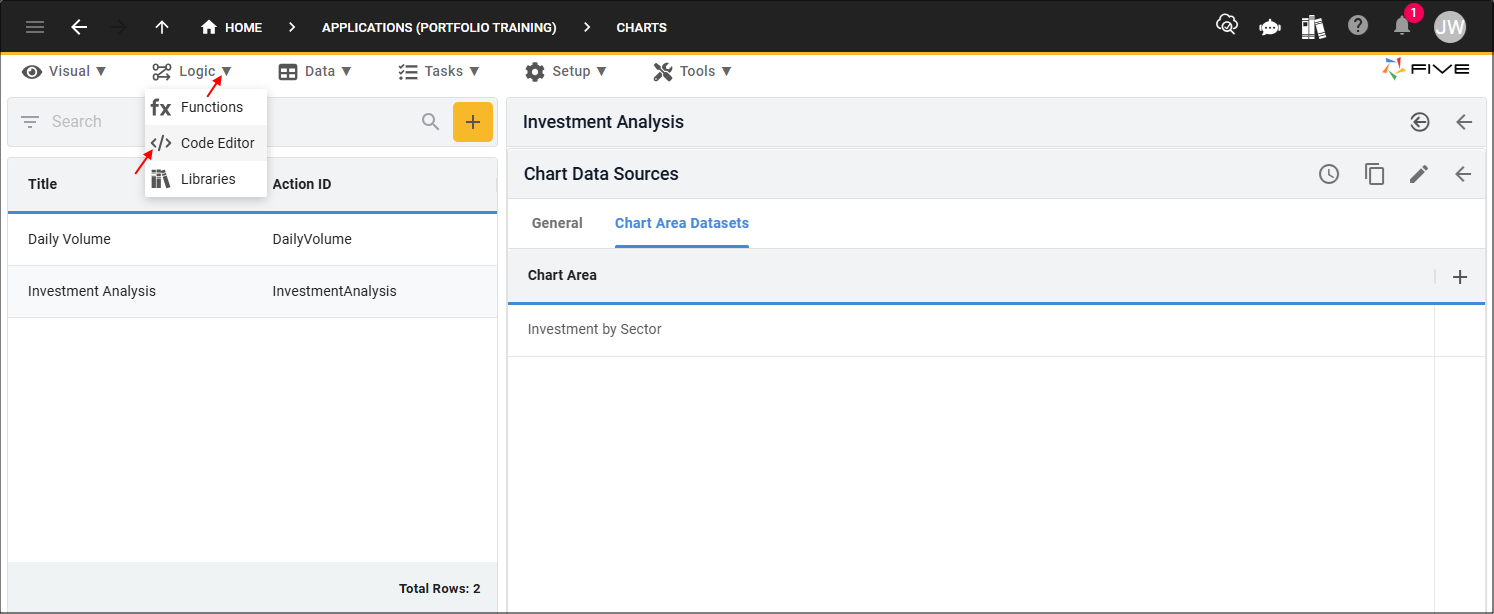Focus the Search input field
The height and width of the screenshot is (614, 1494).
tap(230, 122)
